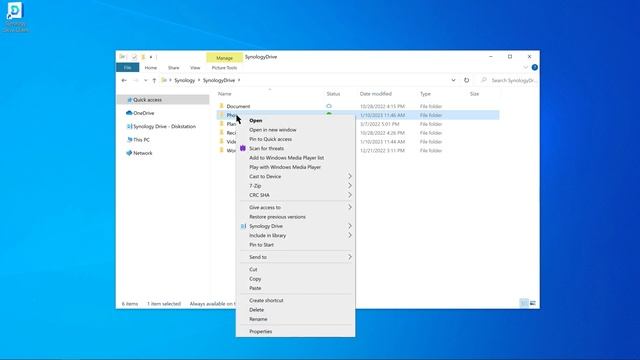640x360 pixels.
Task: Click the purple Scan for threats icon
Action: click(243, 148)
